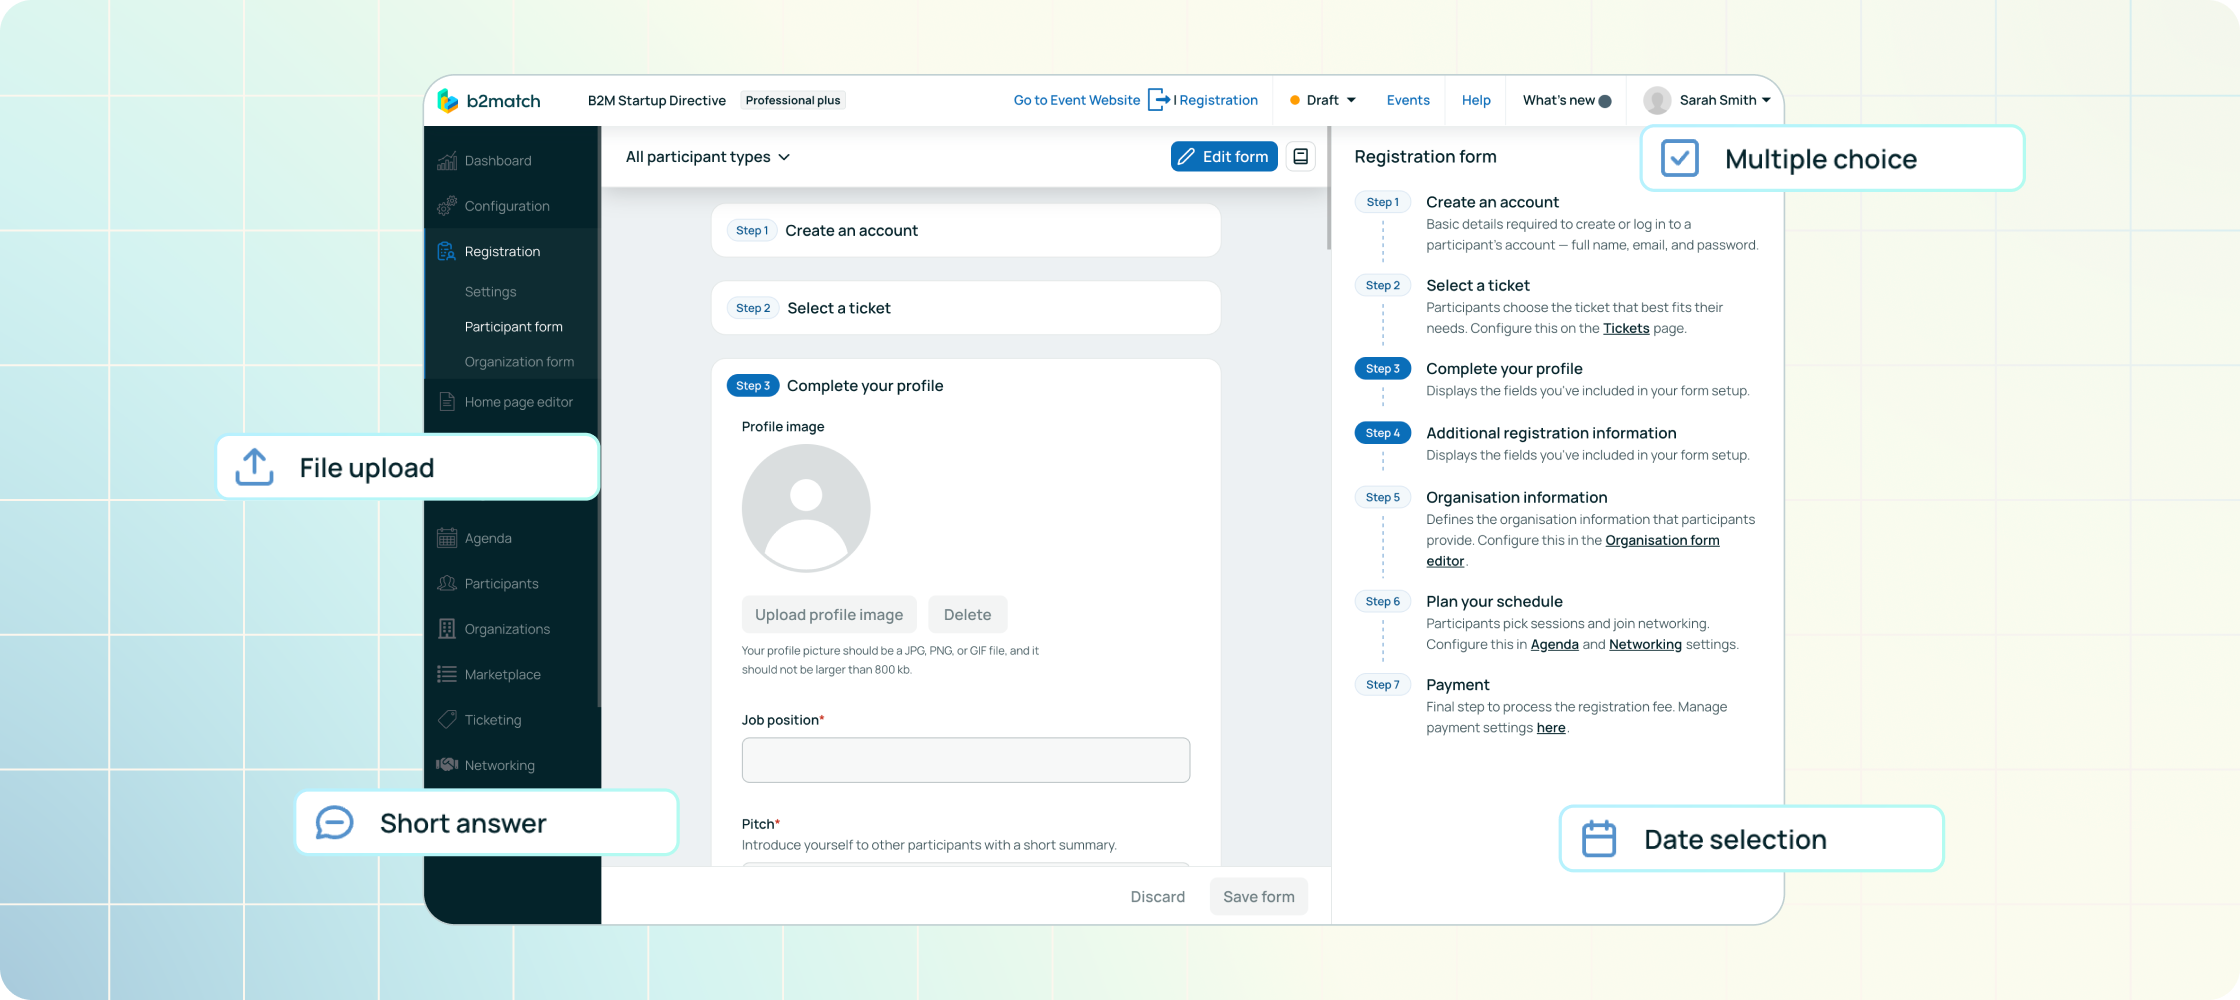Click the Ticketing tag icon
Viewport: 2240px width, 1000px height.
(x=447, y=720)
